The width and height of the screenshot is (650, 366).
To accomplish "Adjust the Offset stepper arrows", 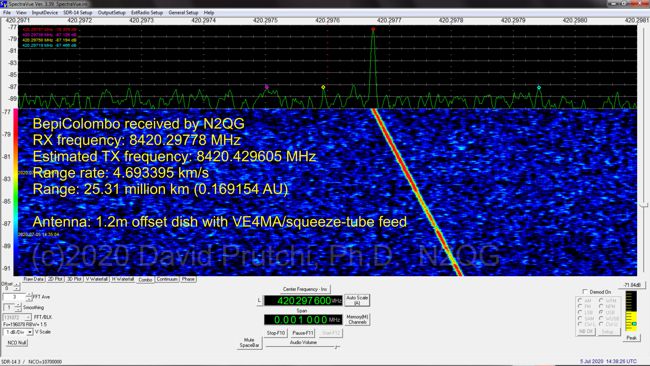I will pyautogui.click(x=17, y=287).
